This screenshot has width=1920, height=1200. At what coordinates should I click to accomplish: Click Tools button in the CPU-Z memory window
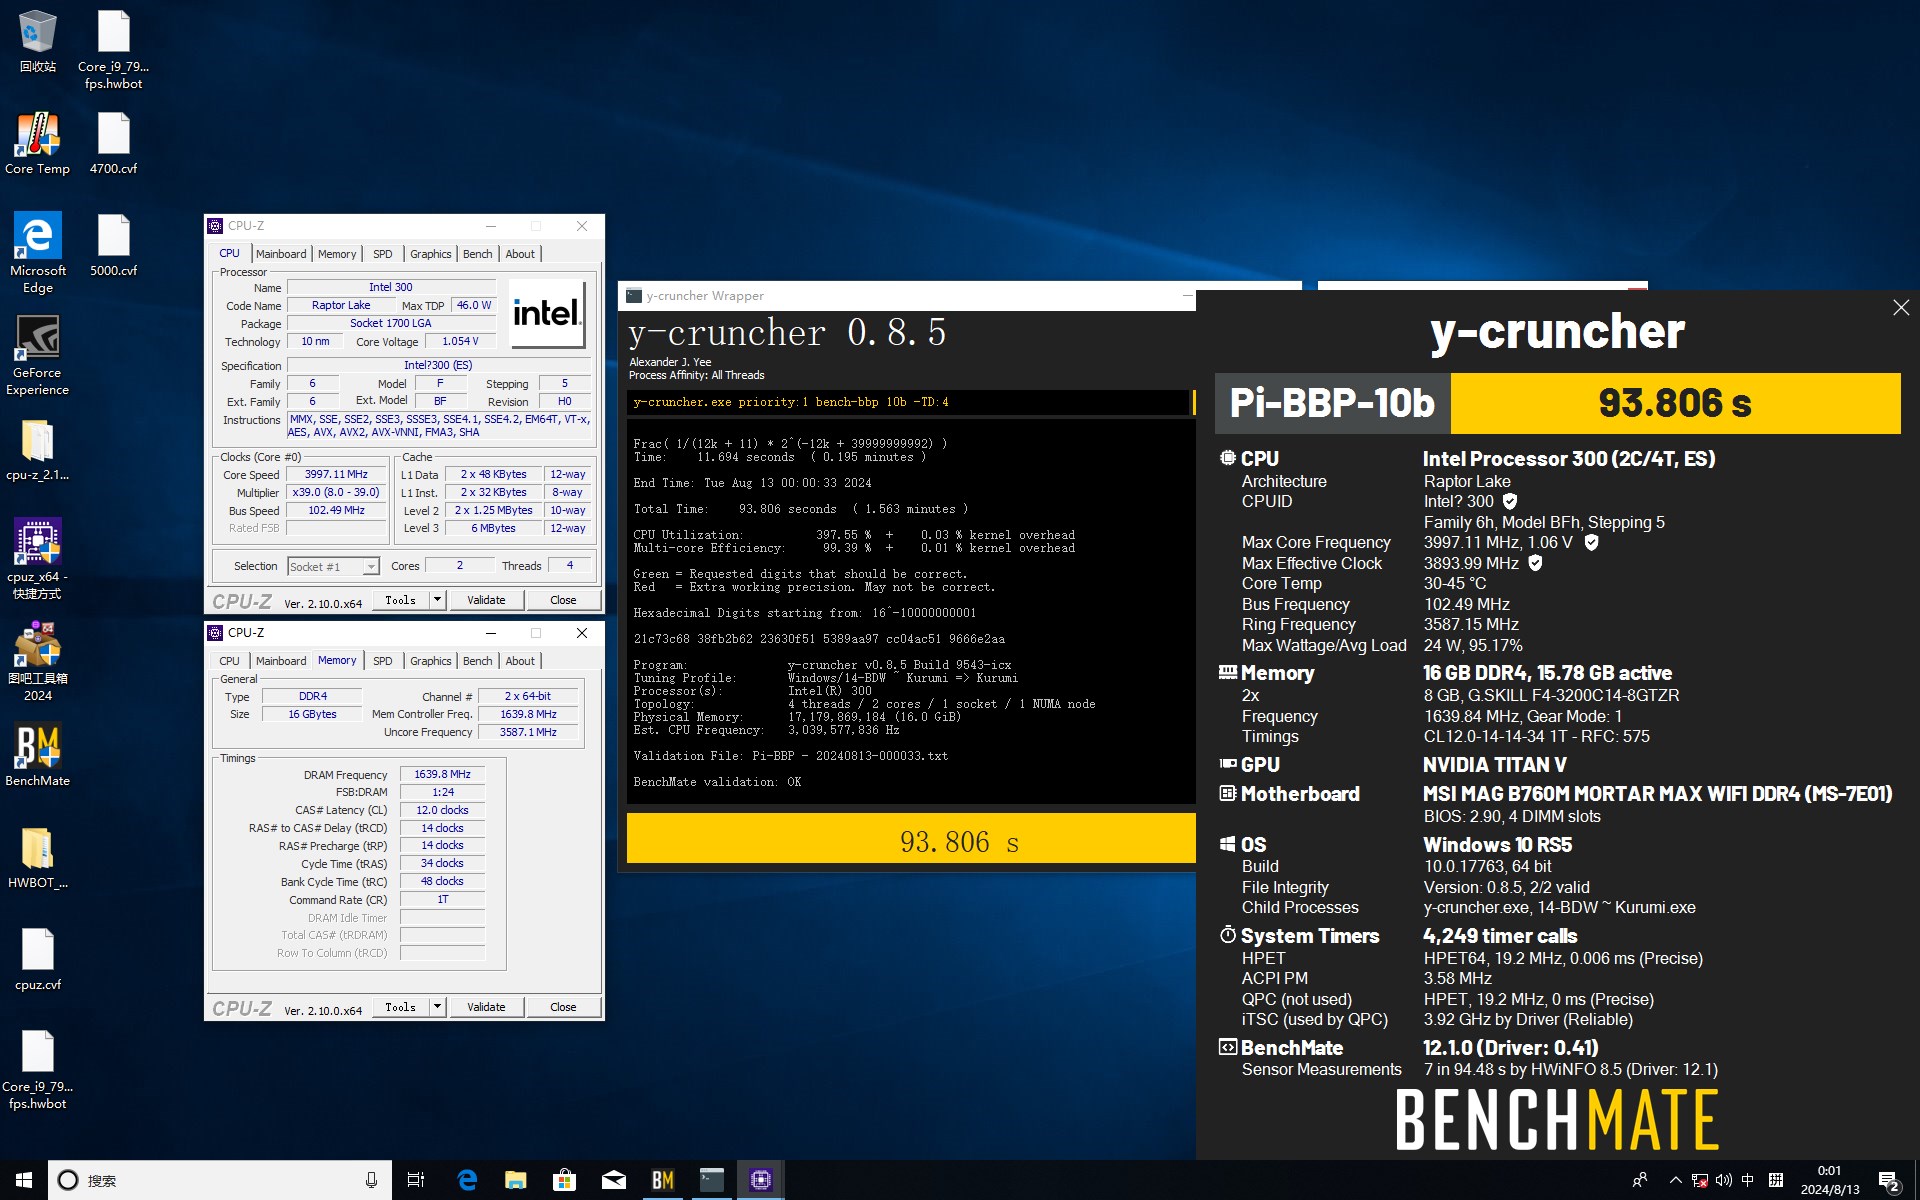[x=401, y=1007]
